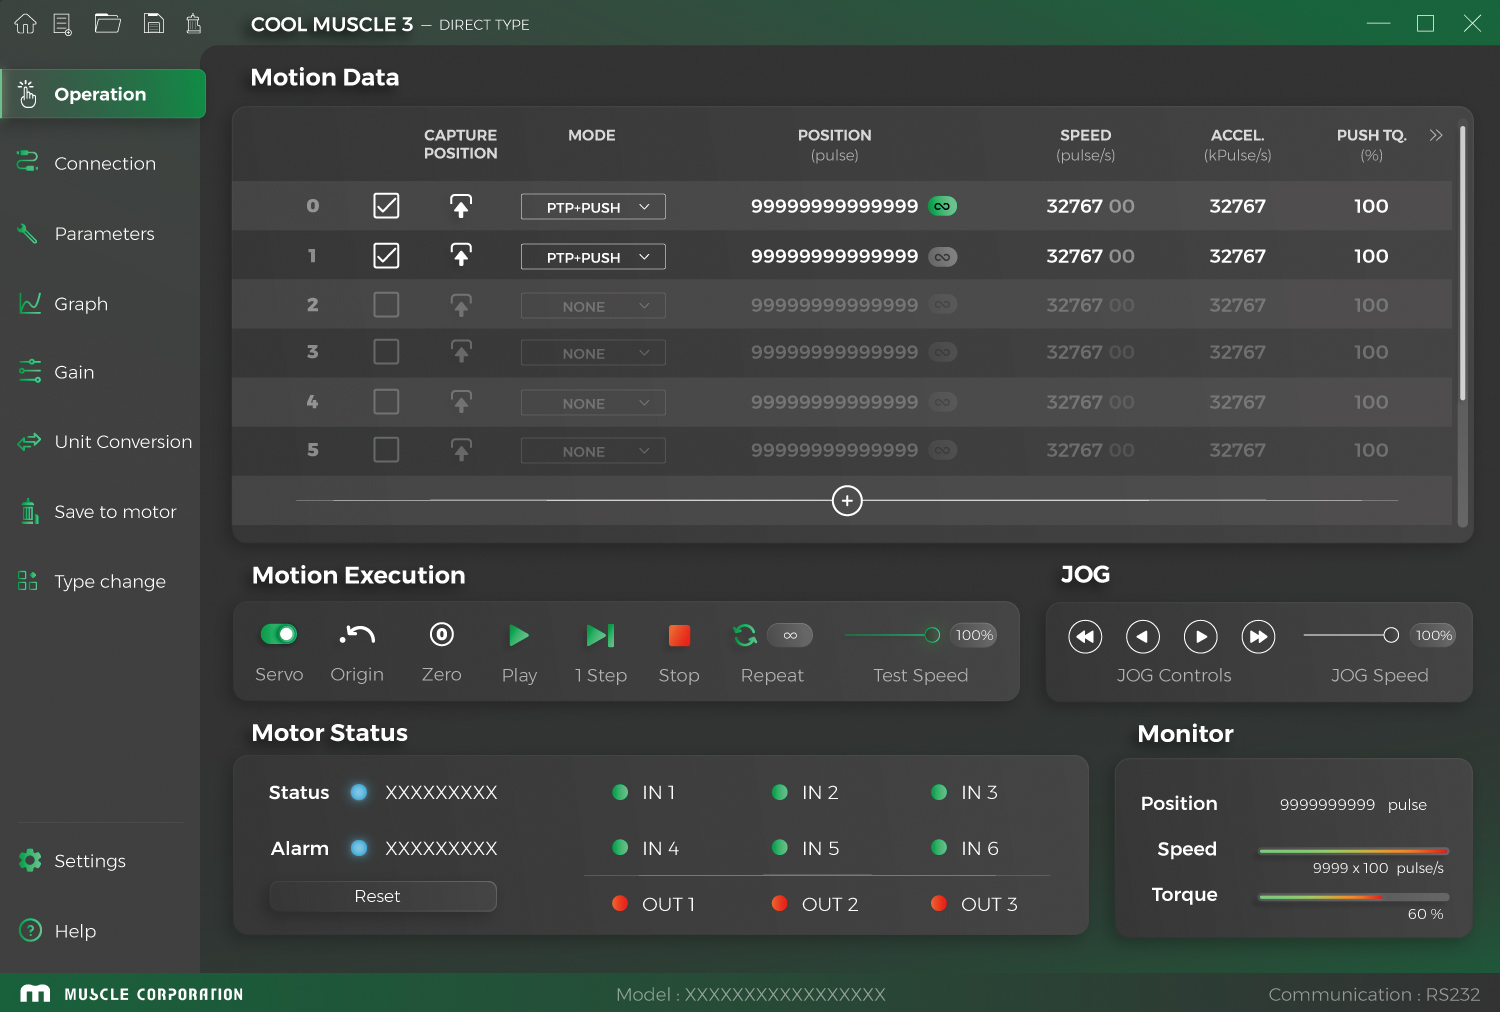Open row 0 PTP+PUSH mode dropdown

pos(593,207)
